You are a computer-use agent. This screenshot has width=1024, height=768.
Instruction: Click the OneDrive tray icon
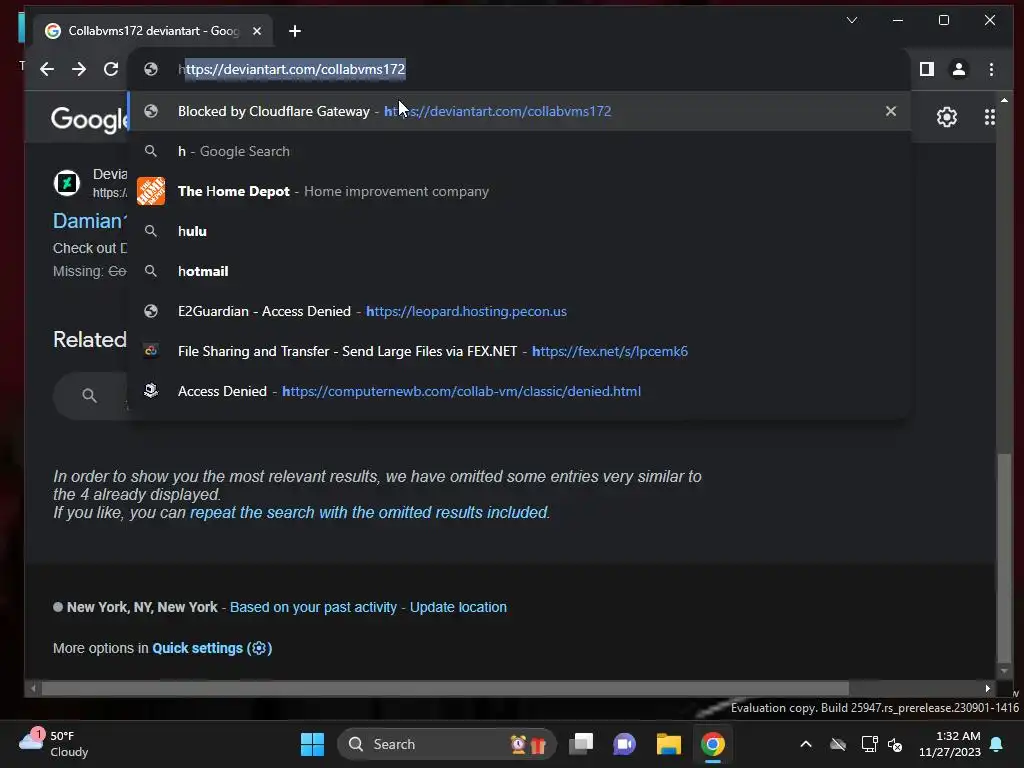[838, 744]
